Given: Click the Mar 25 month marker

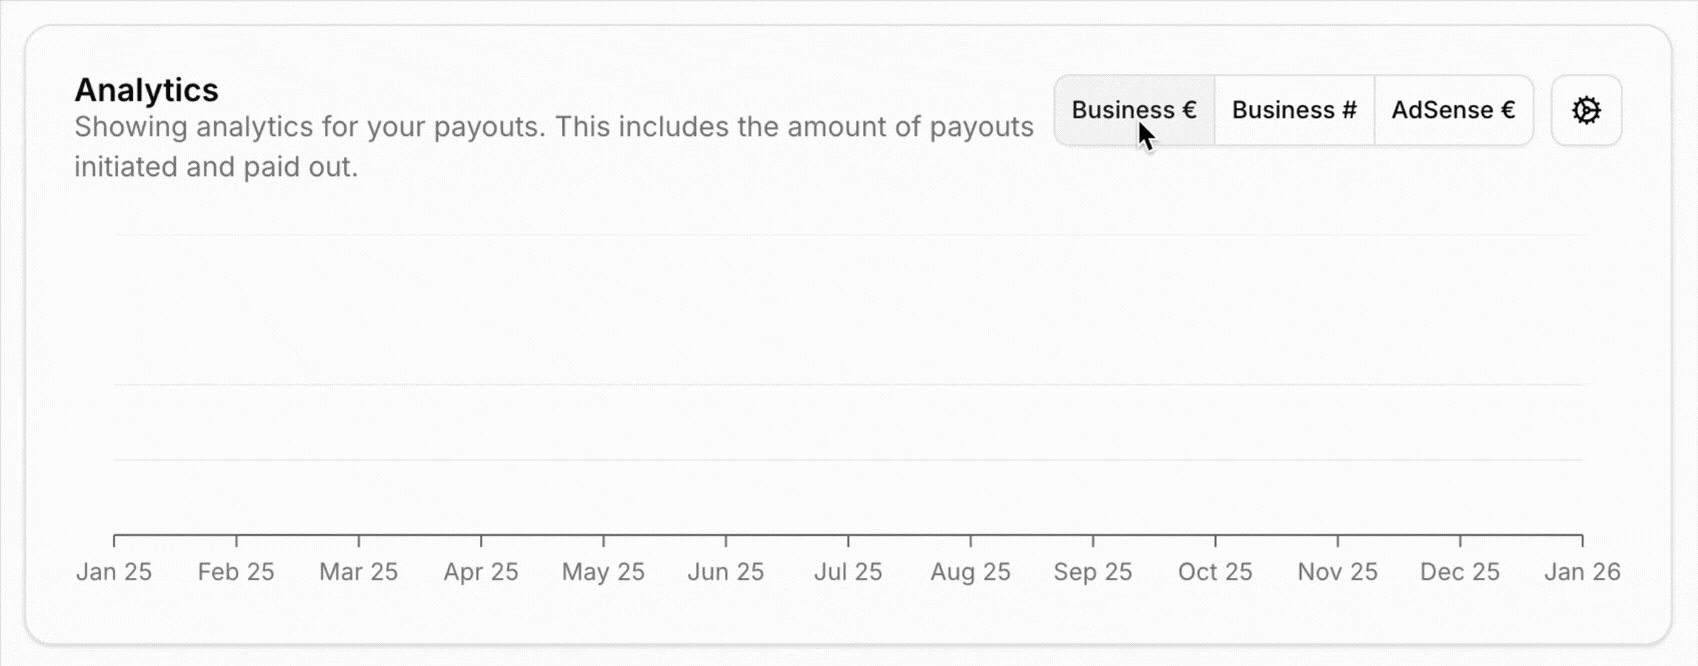Looking at the screenshot, I should click(358, 572).
